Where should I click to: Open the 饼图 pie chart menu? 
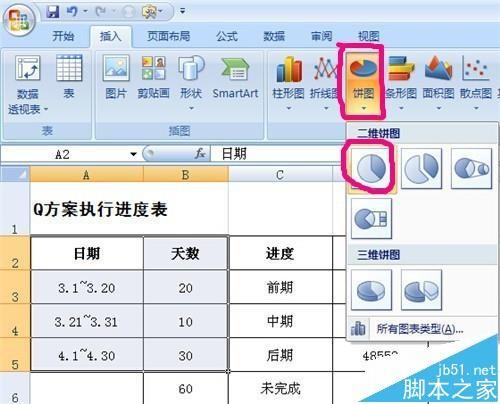click(x=363, y=83)
